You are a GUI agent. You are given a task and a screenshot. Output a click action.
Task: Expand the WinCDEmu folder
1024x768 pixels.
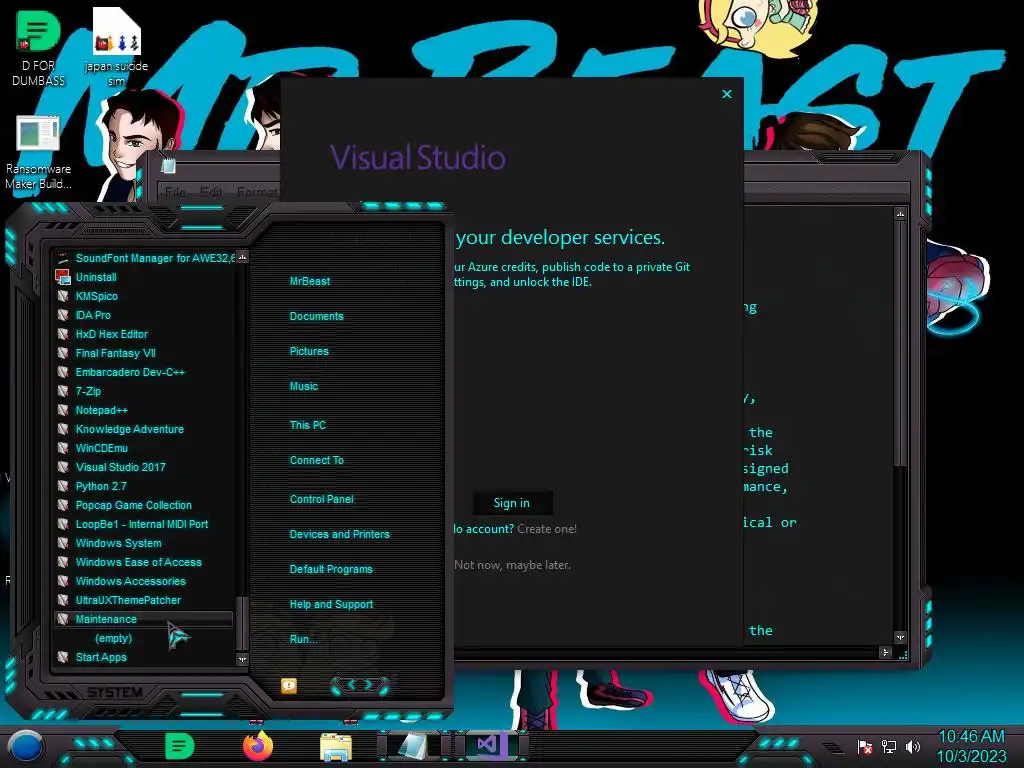144,448
